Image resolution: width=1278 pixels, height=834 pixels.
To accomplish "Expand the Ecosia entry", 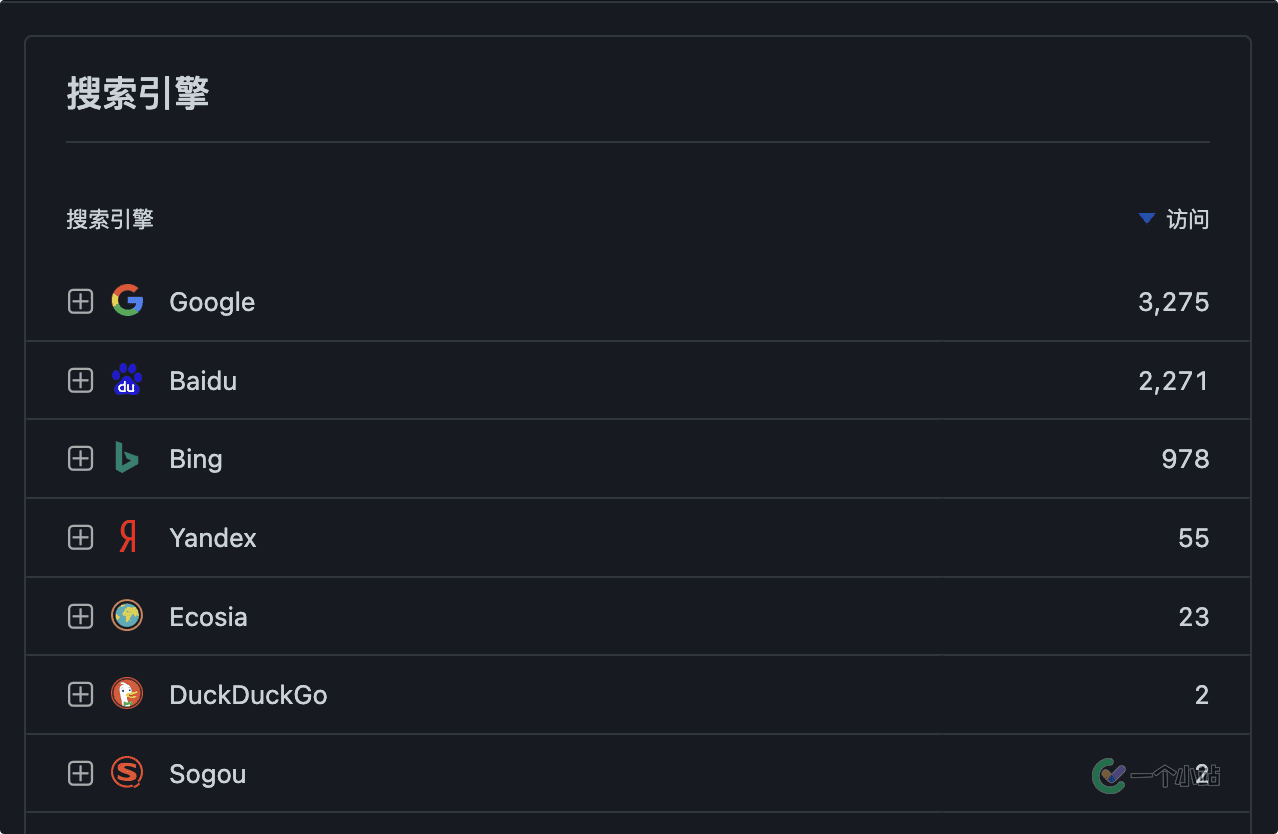I will click(x=80, y=616).
